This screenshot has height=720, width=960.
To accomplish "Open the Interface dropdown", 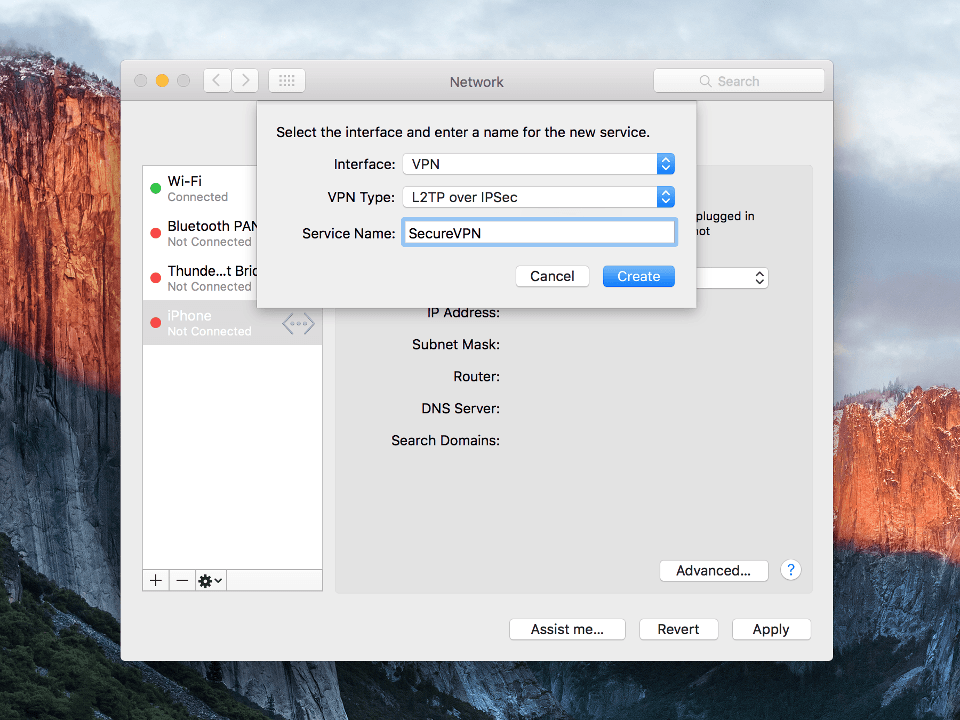I will point(665,164).
